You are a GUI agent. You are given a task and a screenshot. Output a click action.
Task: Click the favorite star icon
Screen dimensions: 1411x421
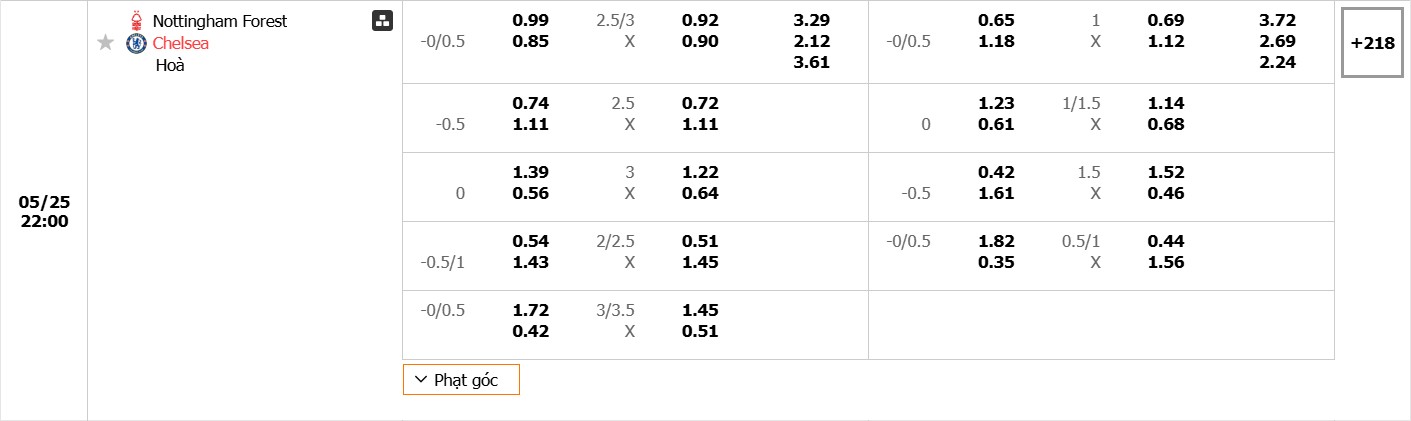tap(106, 43)
